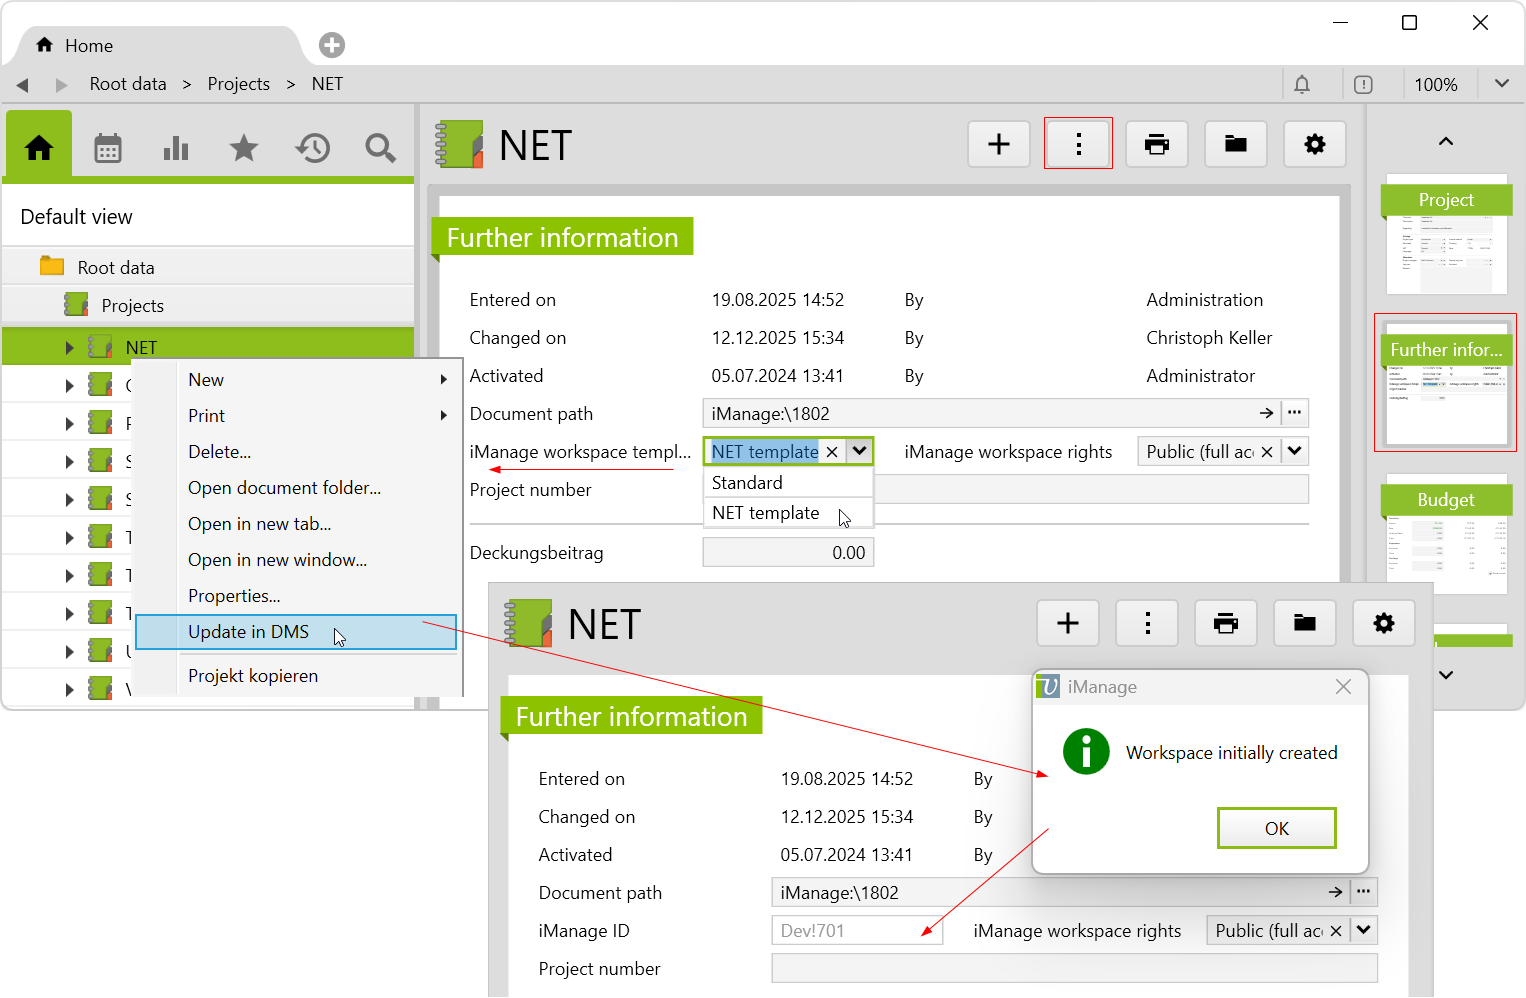
Task: Click the search magnifier icon in sidebar
Action: point(380,148)
